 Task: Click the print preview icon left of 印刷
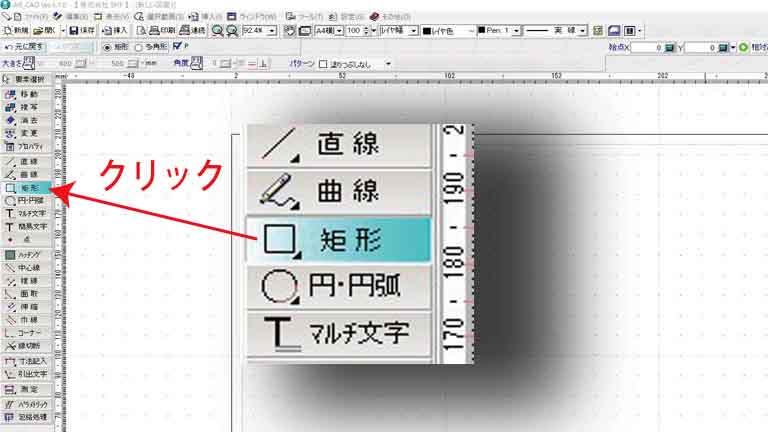[x=142, y=30]
